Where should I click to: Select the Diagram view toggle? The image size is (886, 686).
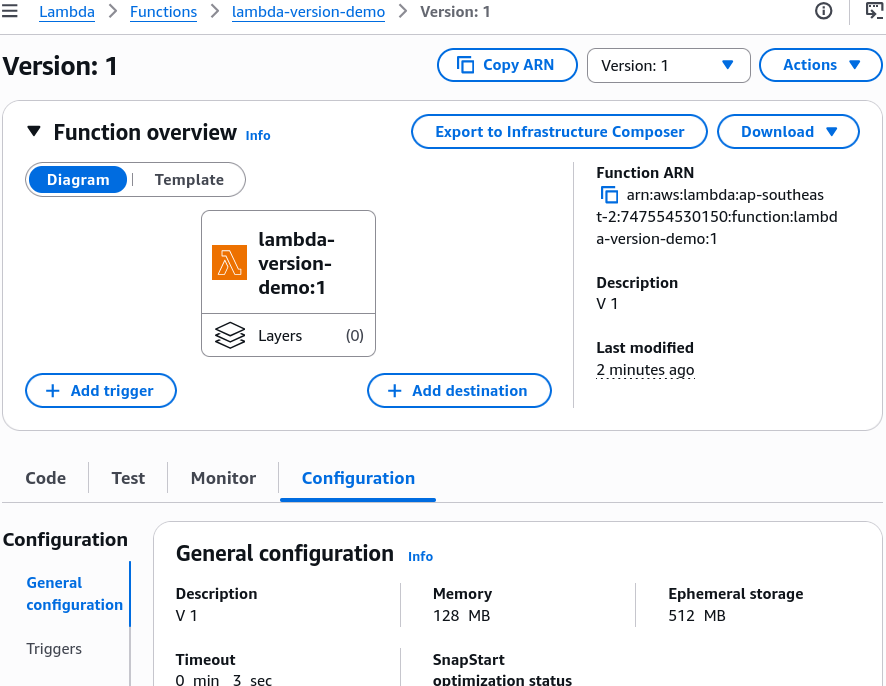[x=78, y=180]
